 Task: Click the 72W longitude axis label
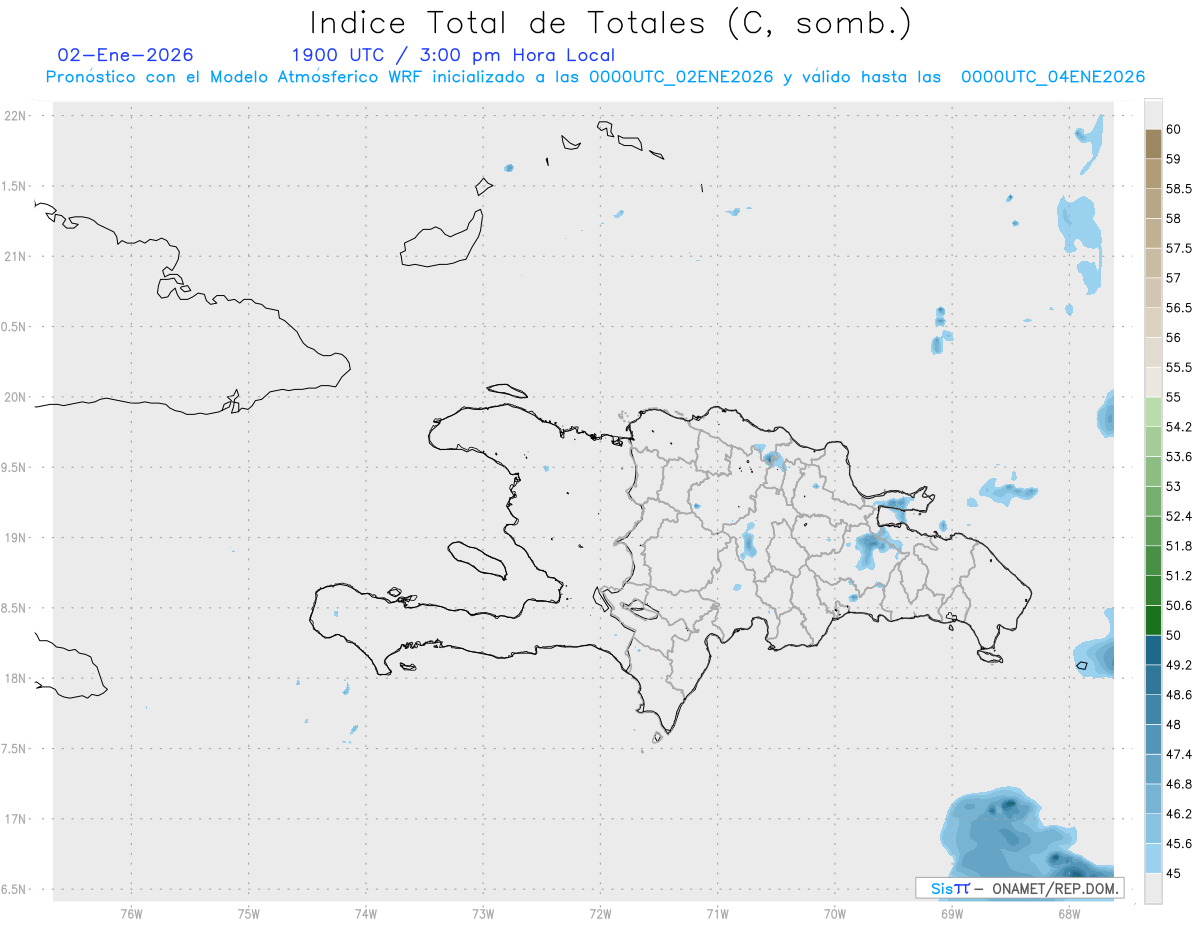(x=600, y=914)
